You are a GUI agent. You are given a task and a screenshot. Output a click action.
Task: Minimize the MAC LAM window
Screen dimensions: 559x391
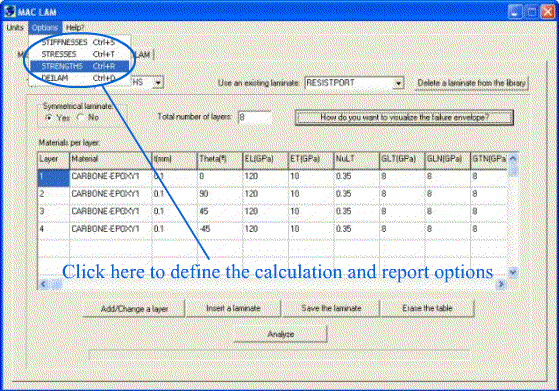[515, 12]
